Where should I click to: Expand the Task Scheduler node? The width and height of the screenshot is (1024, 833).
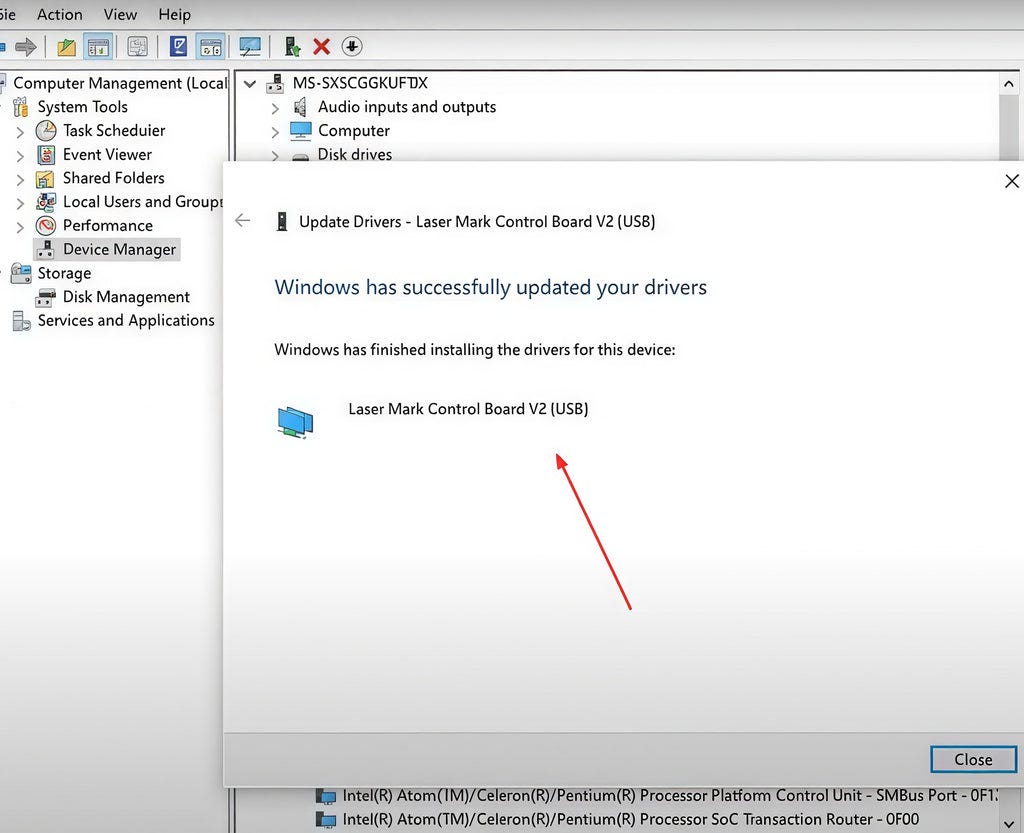tap(20, 132)
